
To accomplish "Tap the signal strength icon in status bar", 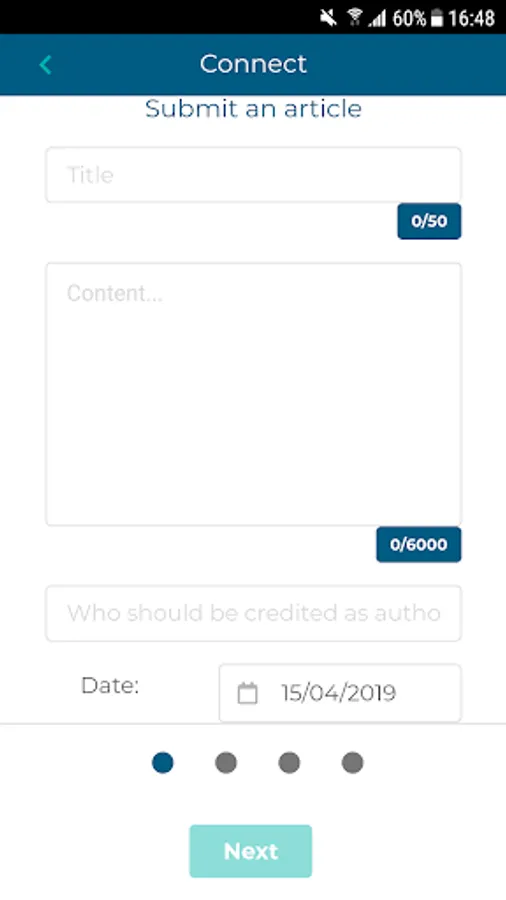I will point(377,18).
